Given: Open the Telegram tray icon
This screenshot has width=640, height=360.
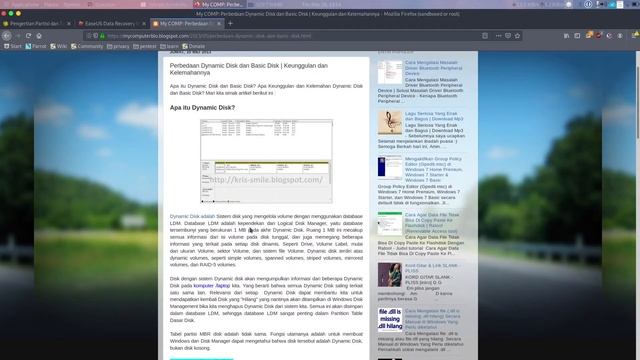Looking at the screenshot, I should click(612, 4).
